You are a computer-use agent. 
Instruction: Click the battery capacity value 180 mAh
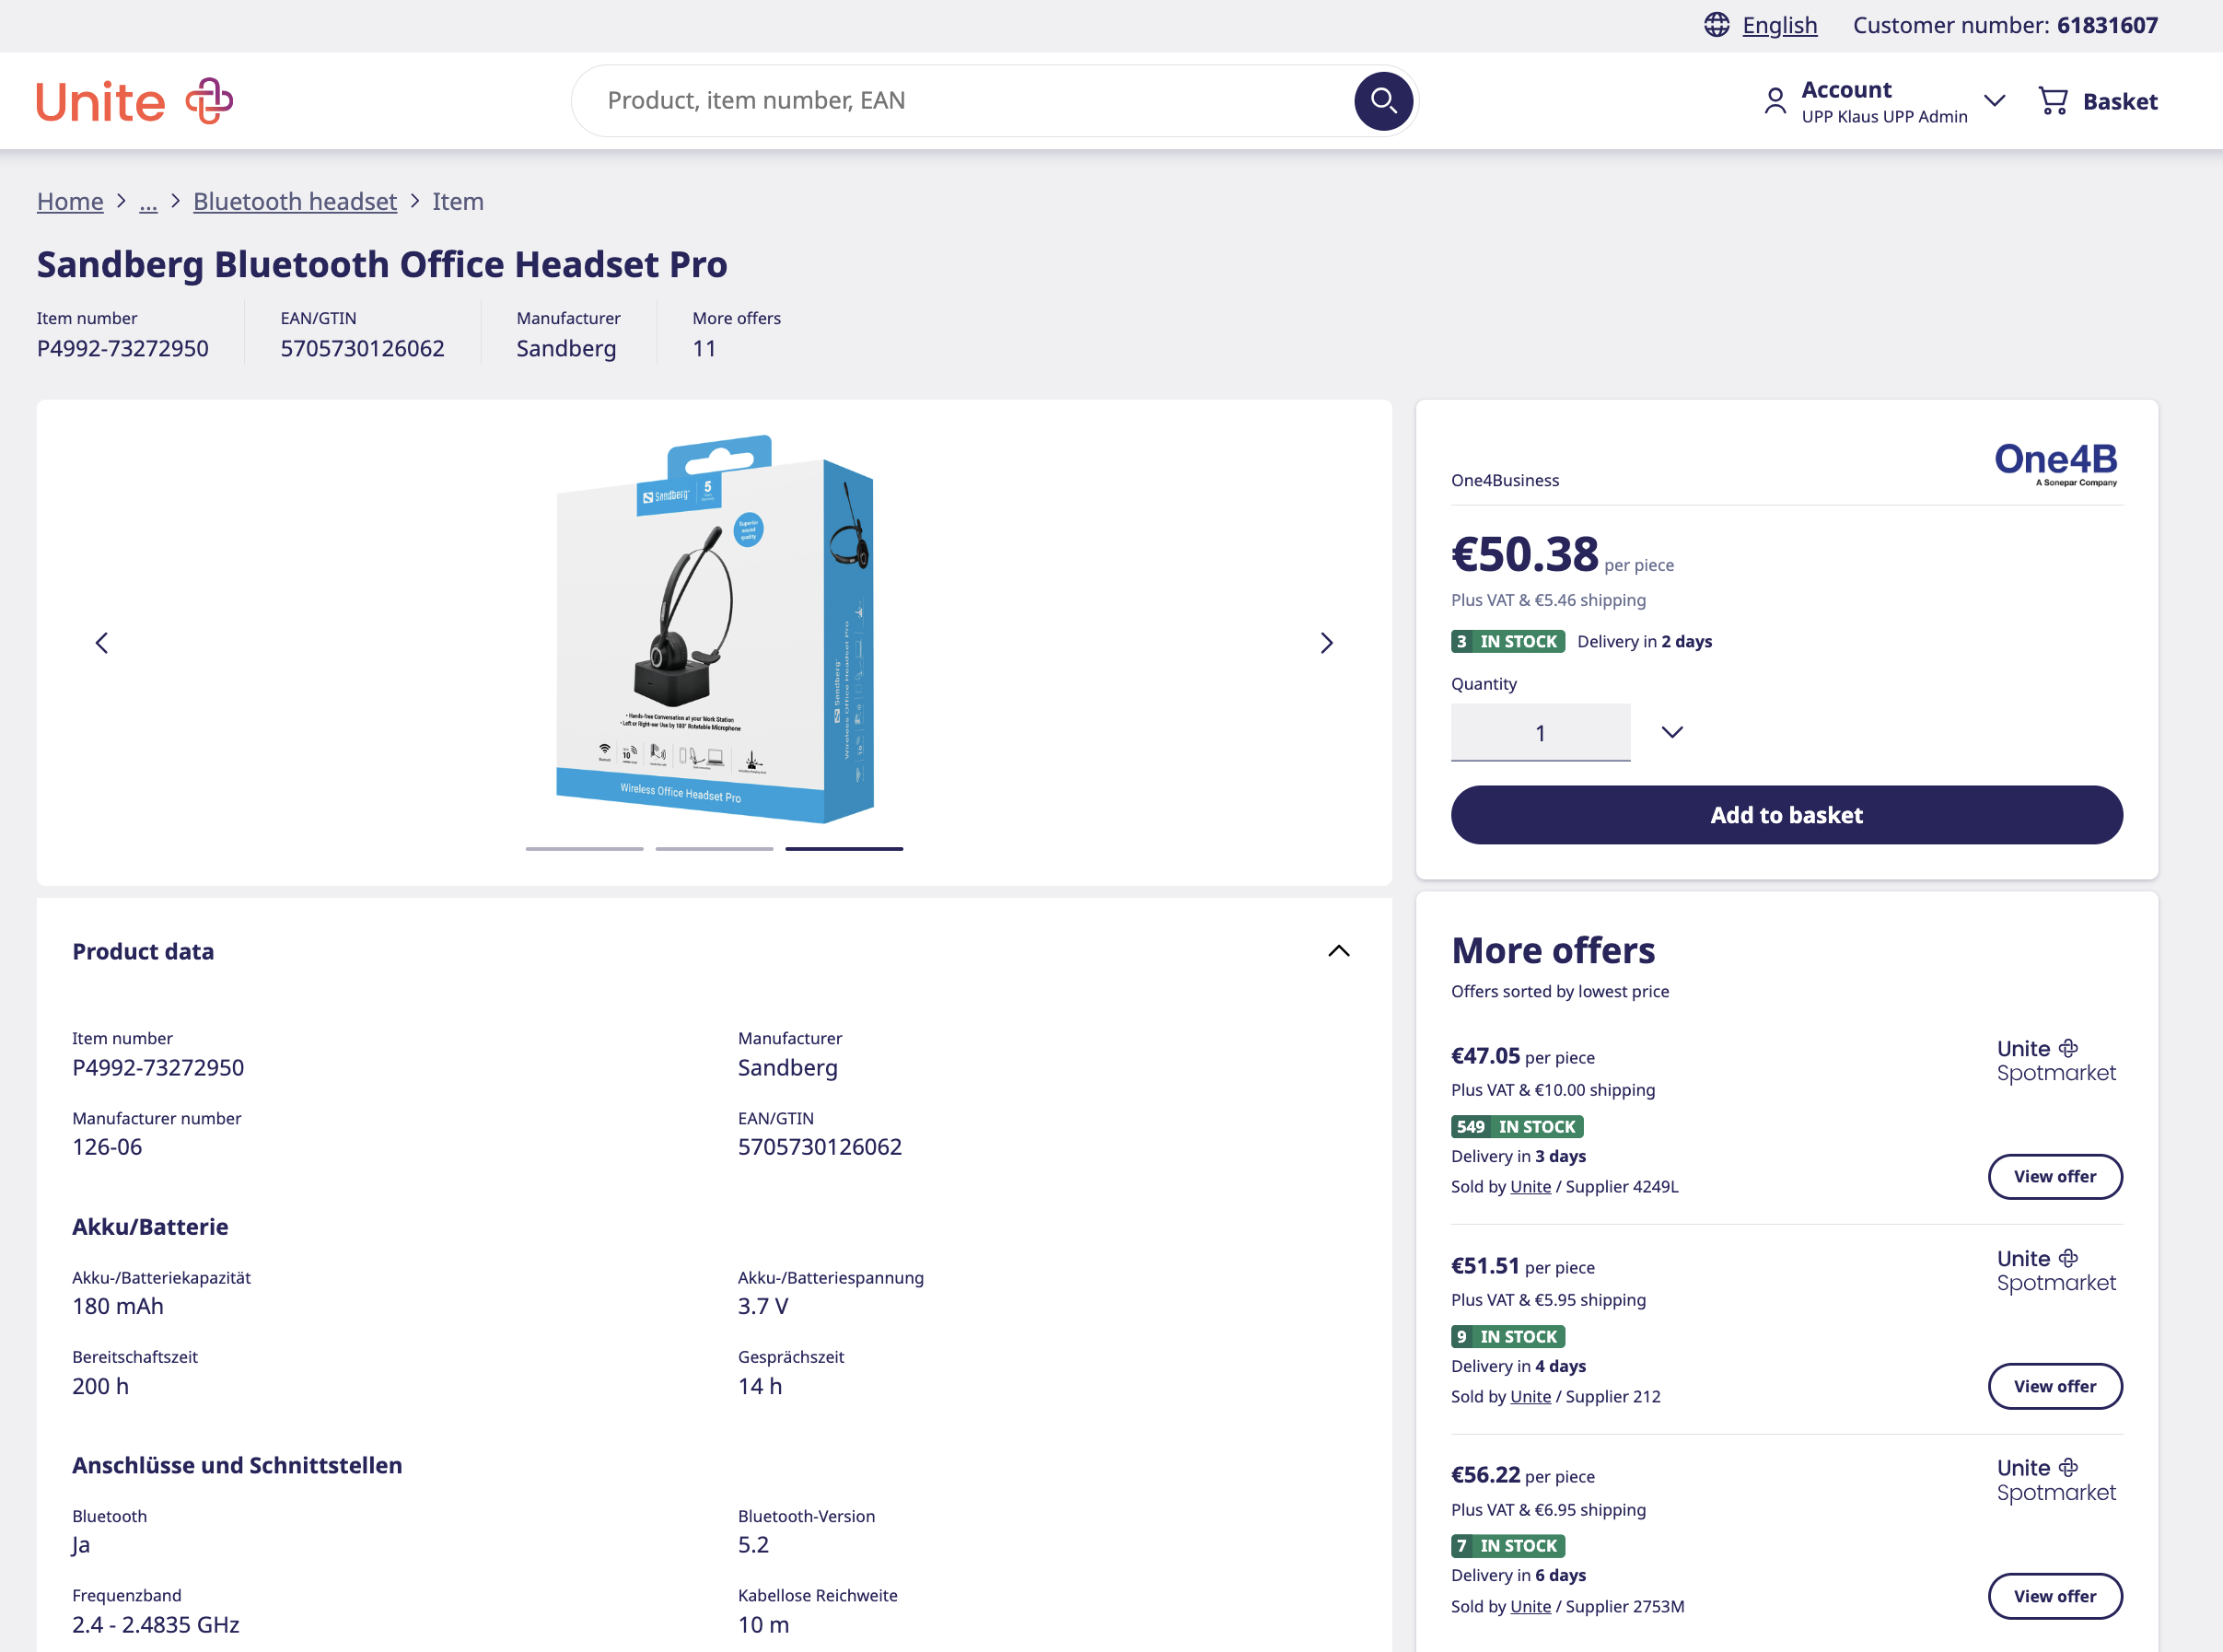pos(118,1307)
